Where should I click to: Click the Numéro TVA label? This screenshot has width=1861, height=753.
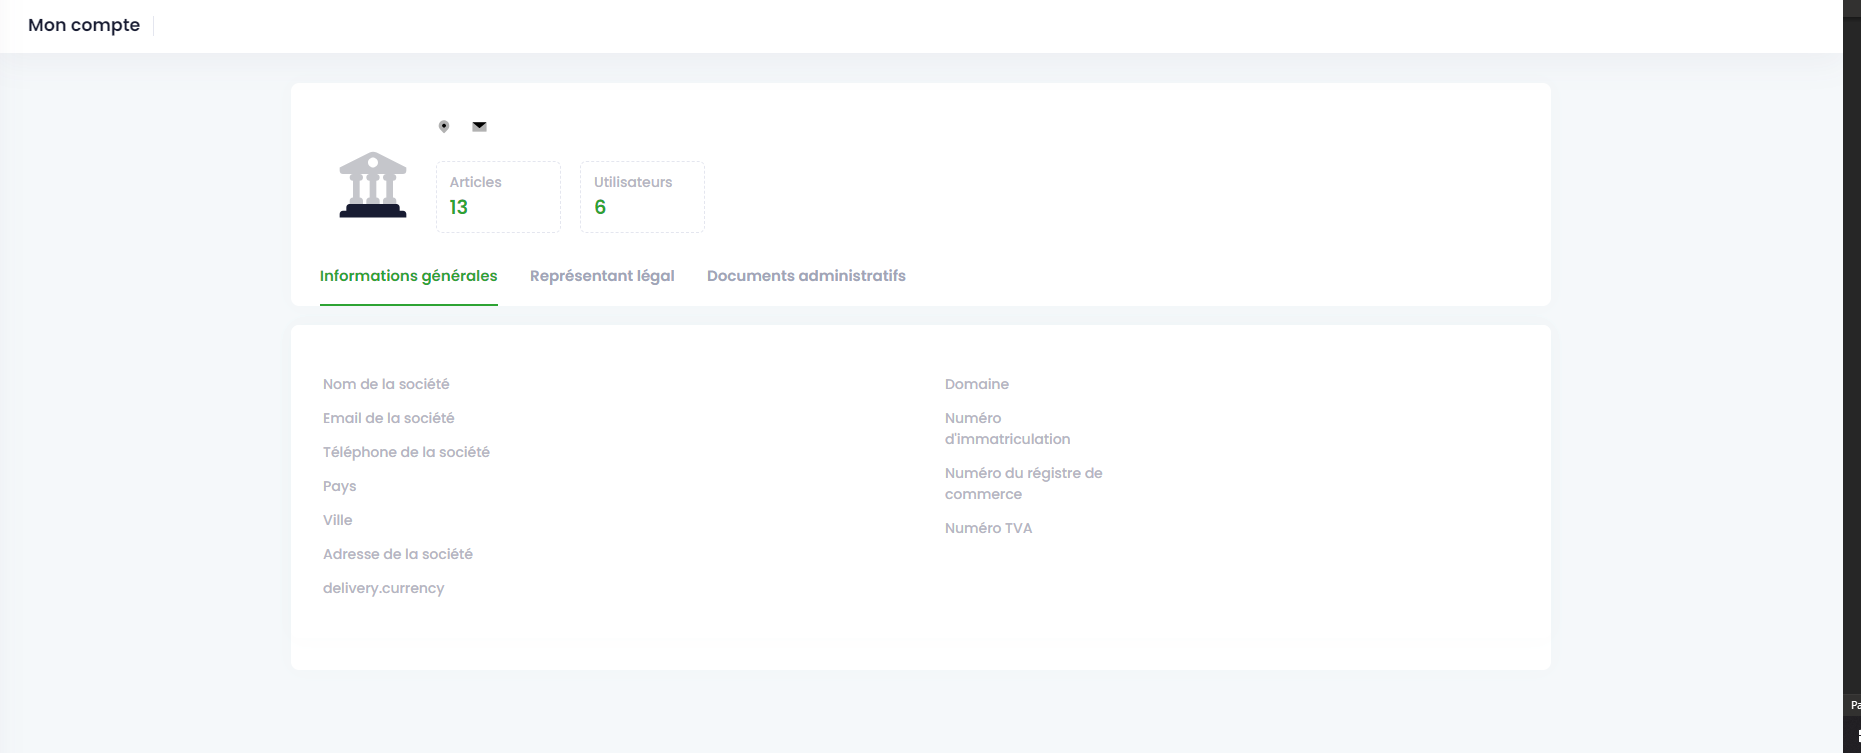[x=988, y=528]
